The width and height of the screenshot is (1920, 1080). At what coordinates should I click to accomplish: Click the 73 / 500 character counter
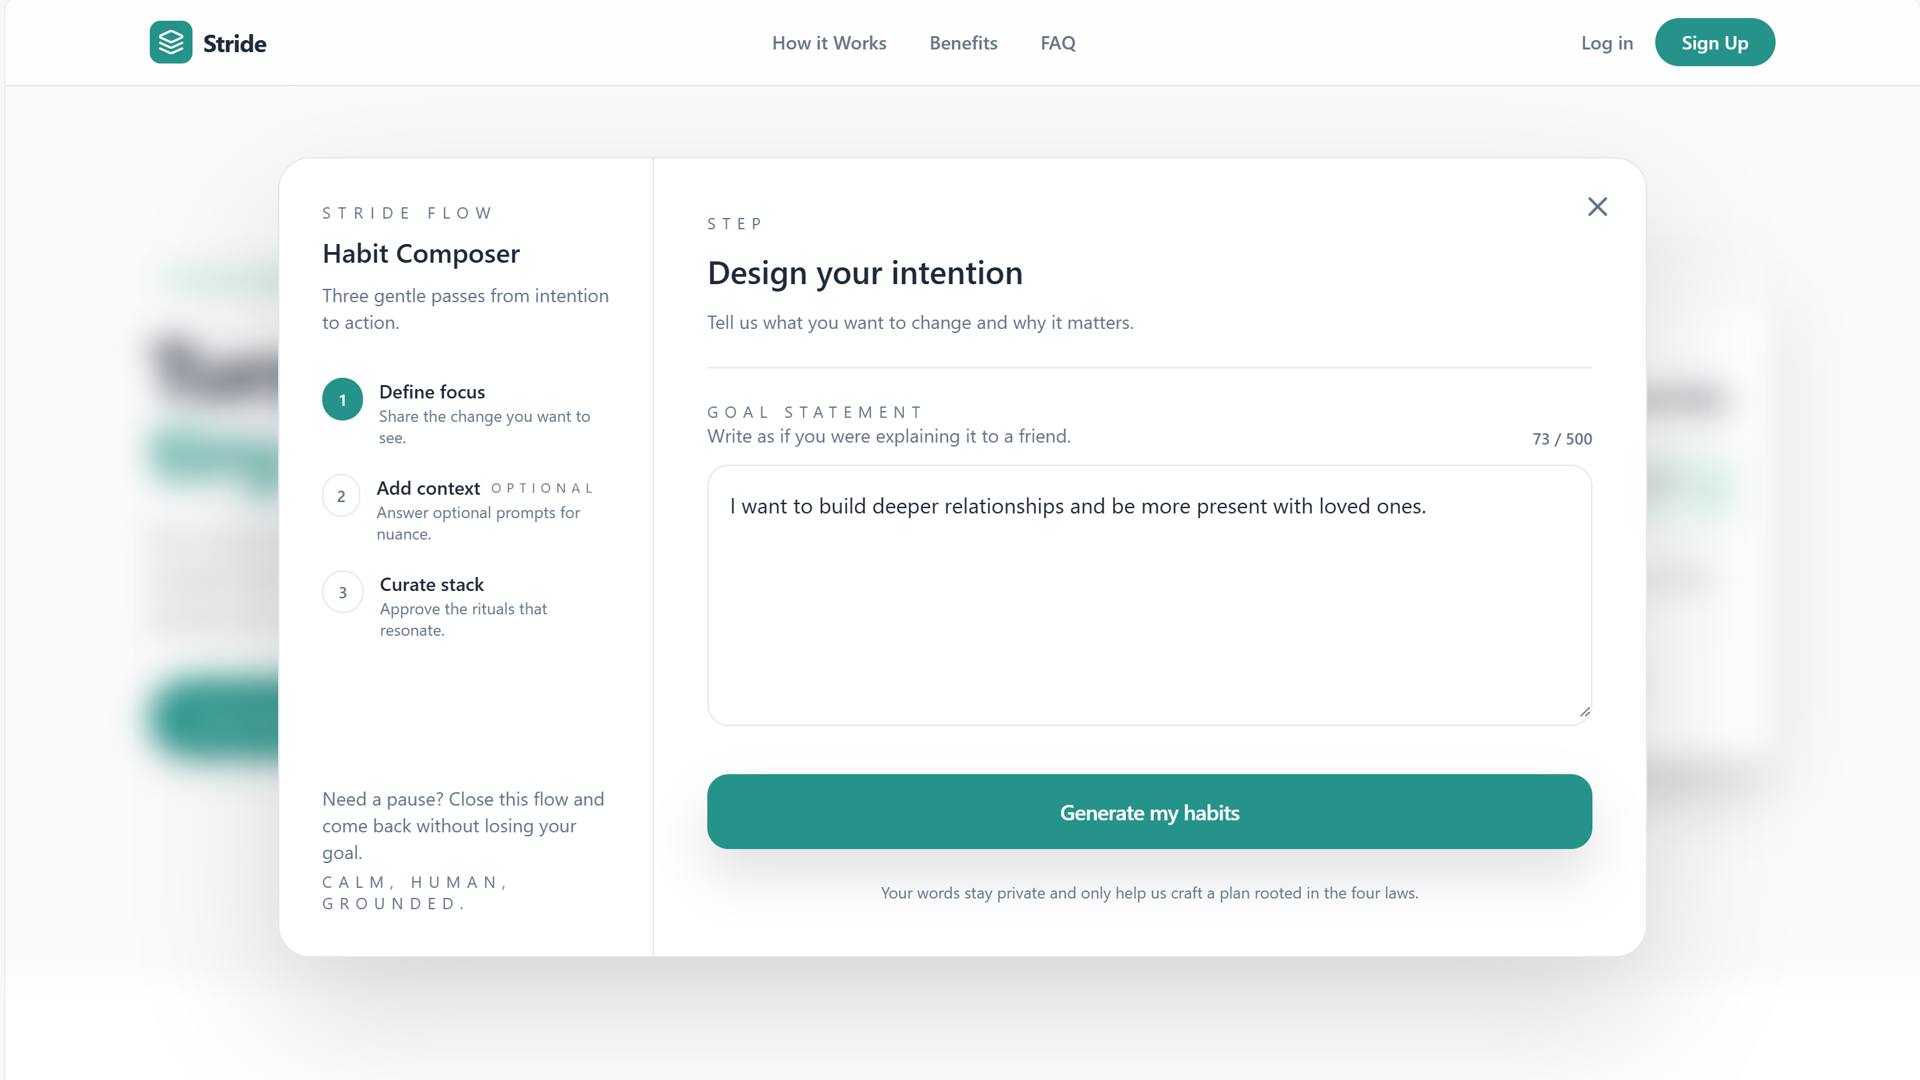point(1561,439)
